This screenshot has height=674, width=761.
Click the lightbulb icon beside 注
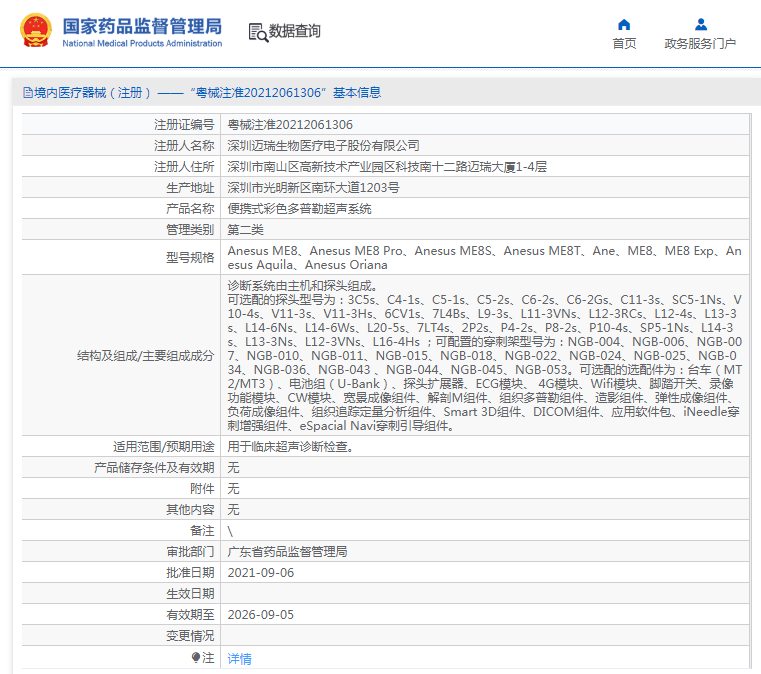point(196,658)
